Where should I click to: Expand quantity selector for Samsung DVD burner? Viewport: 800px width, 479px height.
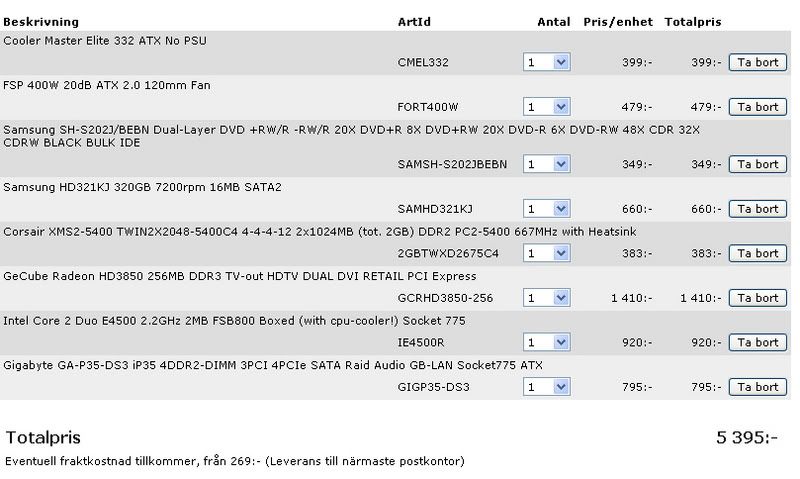[x=546, y=164]
